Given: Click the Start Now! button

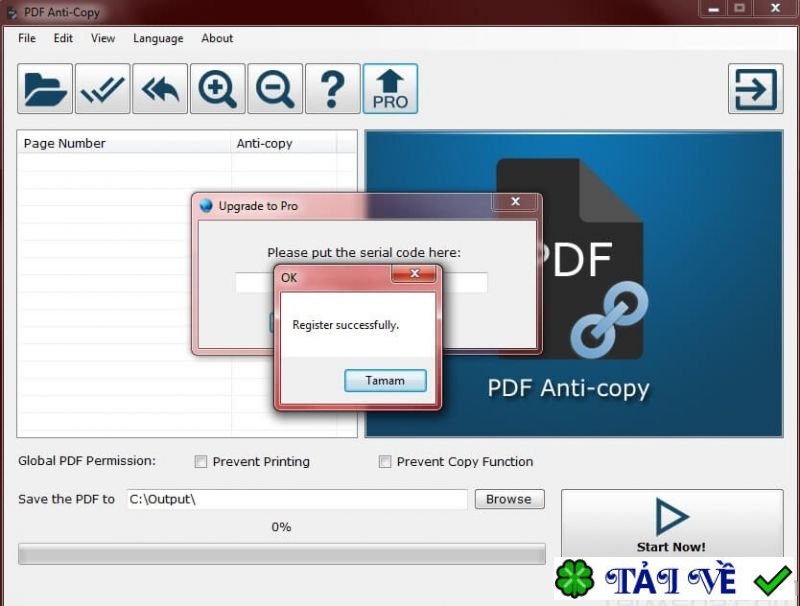Looking at the screenshot, I should pos(672,524).
